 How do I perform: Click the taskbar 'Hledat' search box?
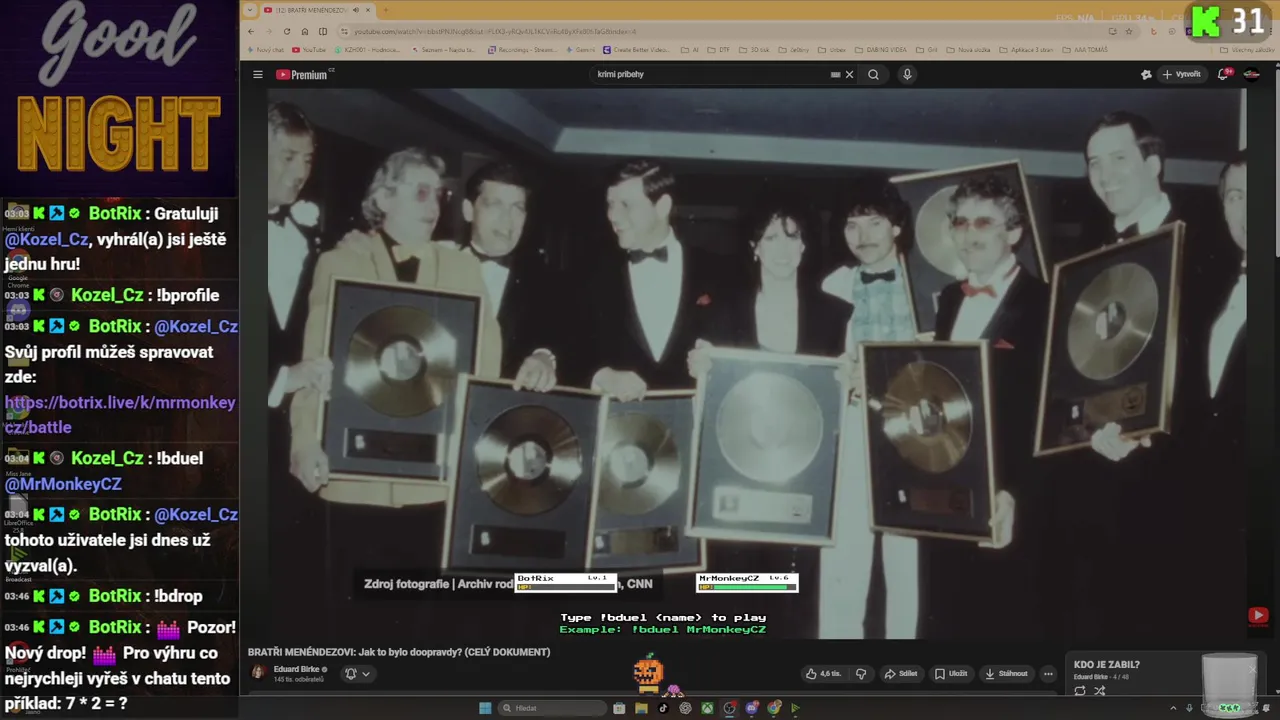[553, 708]
